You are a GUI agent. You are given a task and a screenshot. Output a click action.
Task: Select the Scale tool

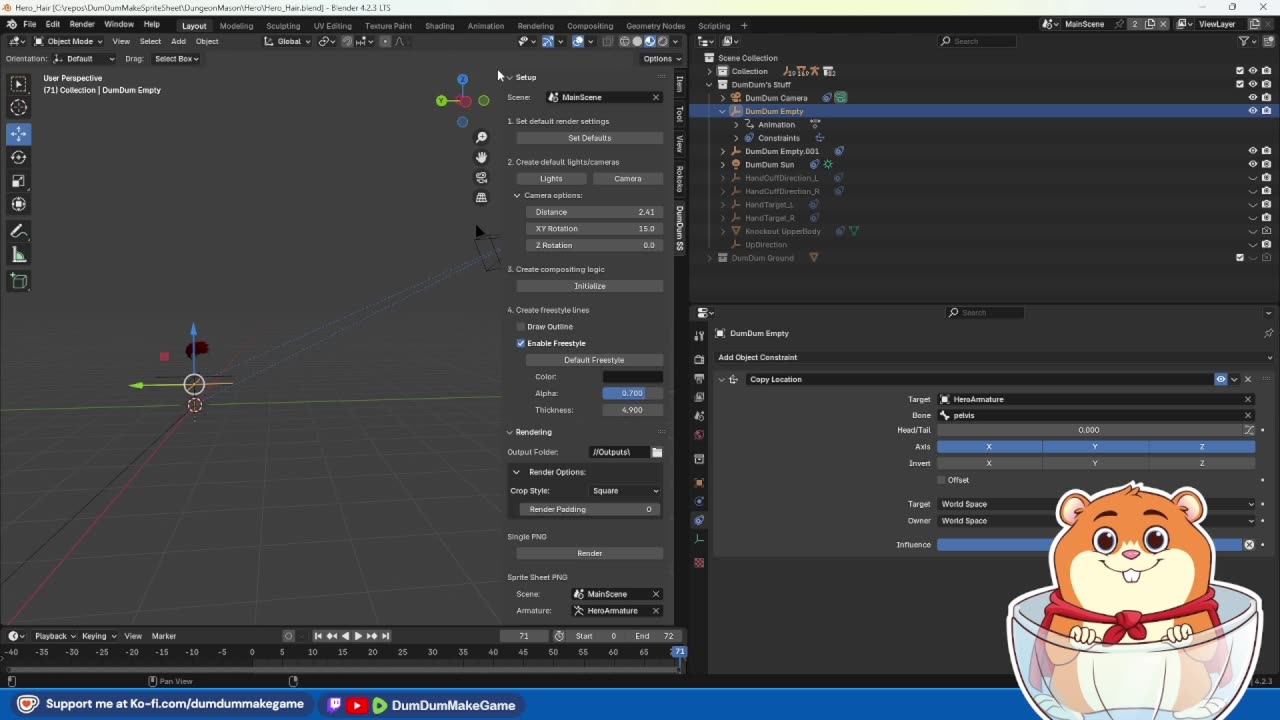18,181
